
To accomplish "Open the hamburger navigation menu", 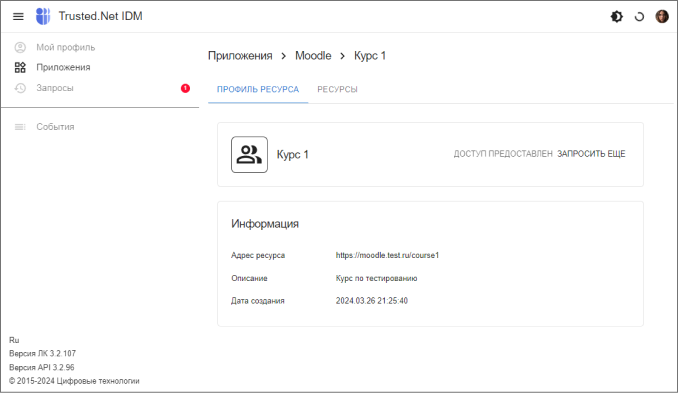I will (x=18, y=16).
